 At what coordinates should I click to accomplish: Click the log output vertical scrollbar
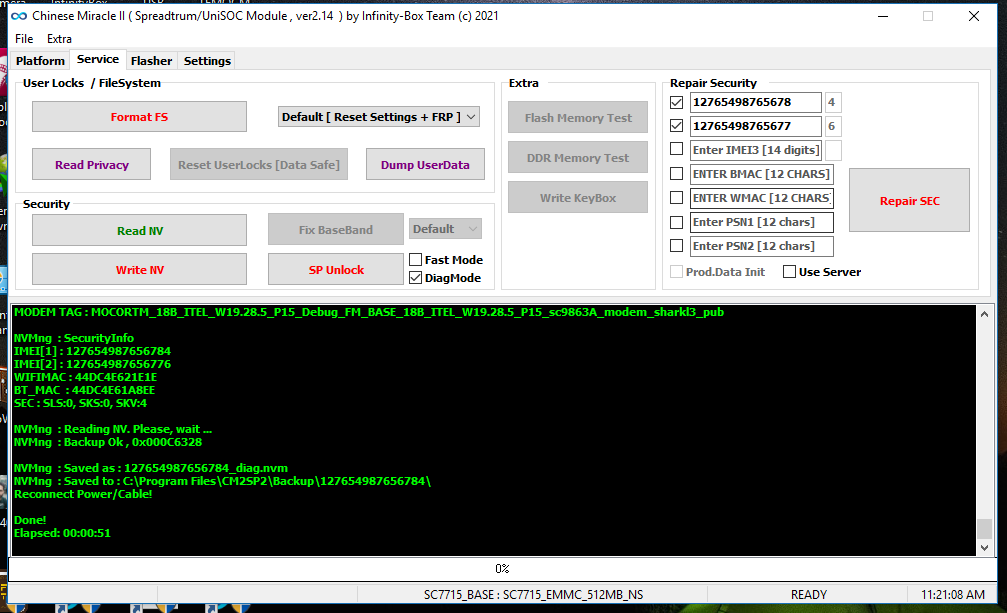984,430
